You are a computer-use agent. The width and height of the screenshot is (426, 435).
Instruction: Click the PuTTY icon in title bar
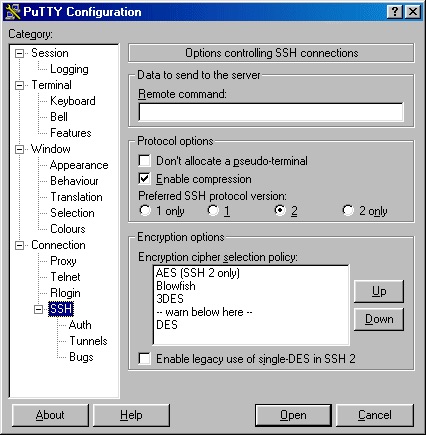click(x=13, y=12)
